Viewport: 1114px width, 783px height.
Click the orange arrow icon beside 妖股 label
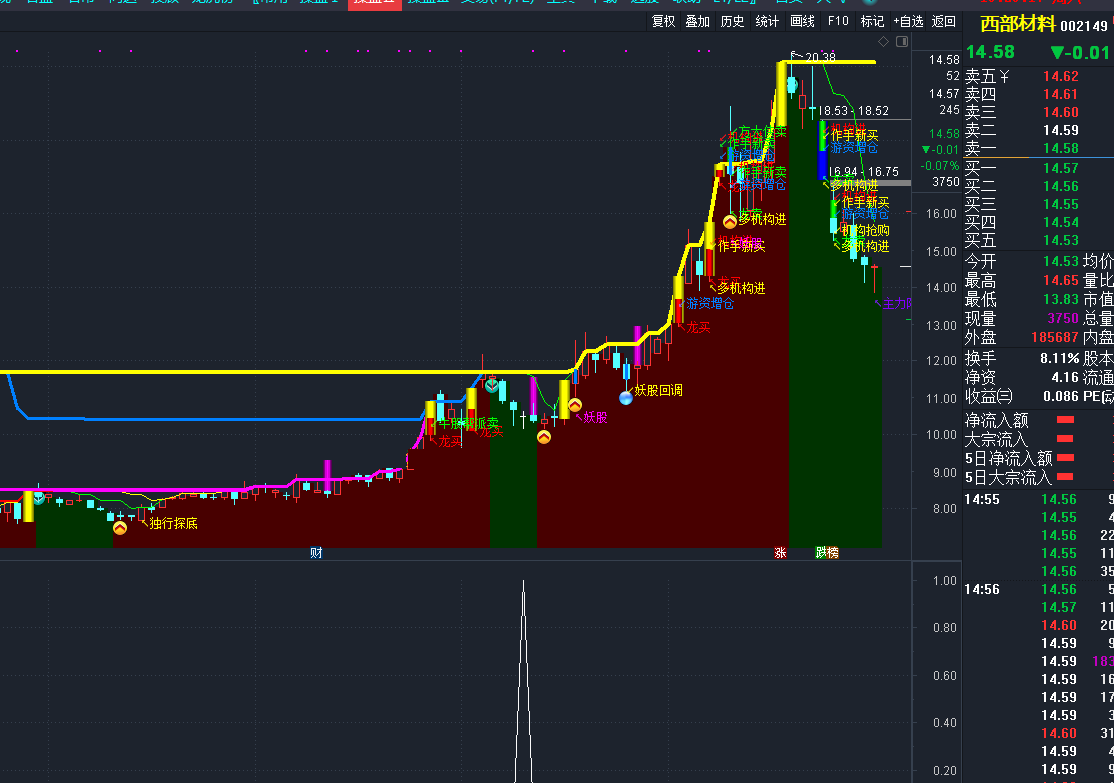[575, 405]
